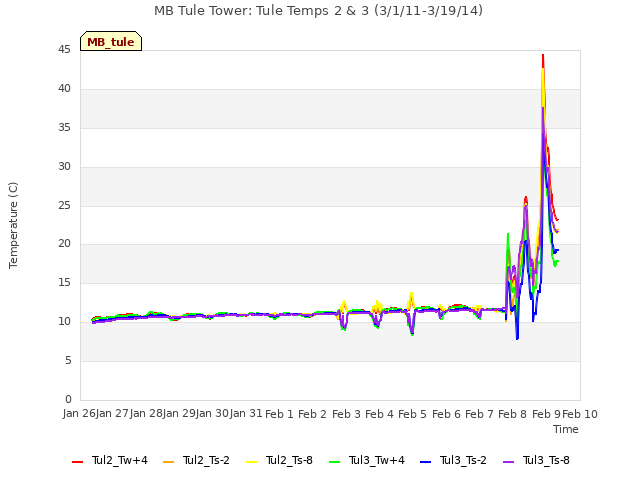This screenshot has height=480, width=640.
Task: Toggle the Tul2_Ts-2 legend entry
Action: tap(196, 460)
